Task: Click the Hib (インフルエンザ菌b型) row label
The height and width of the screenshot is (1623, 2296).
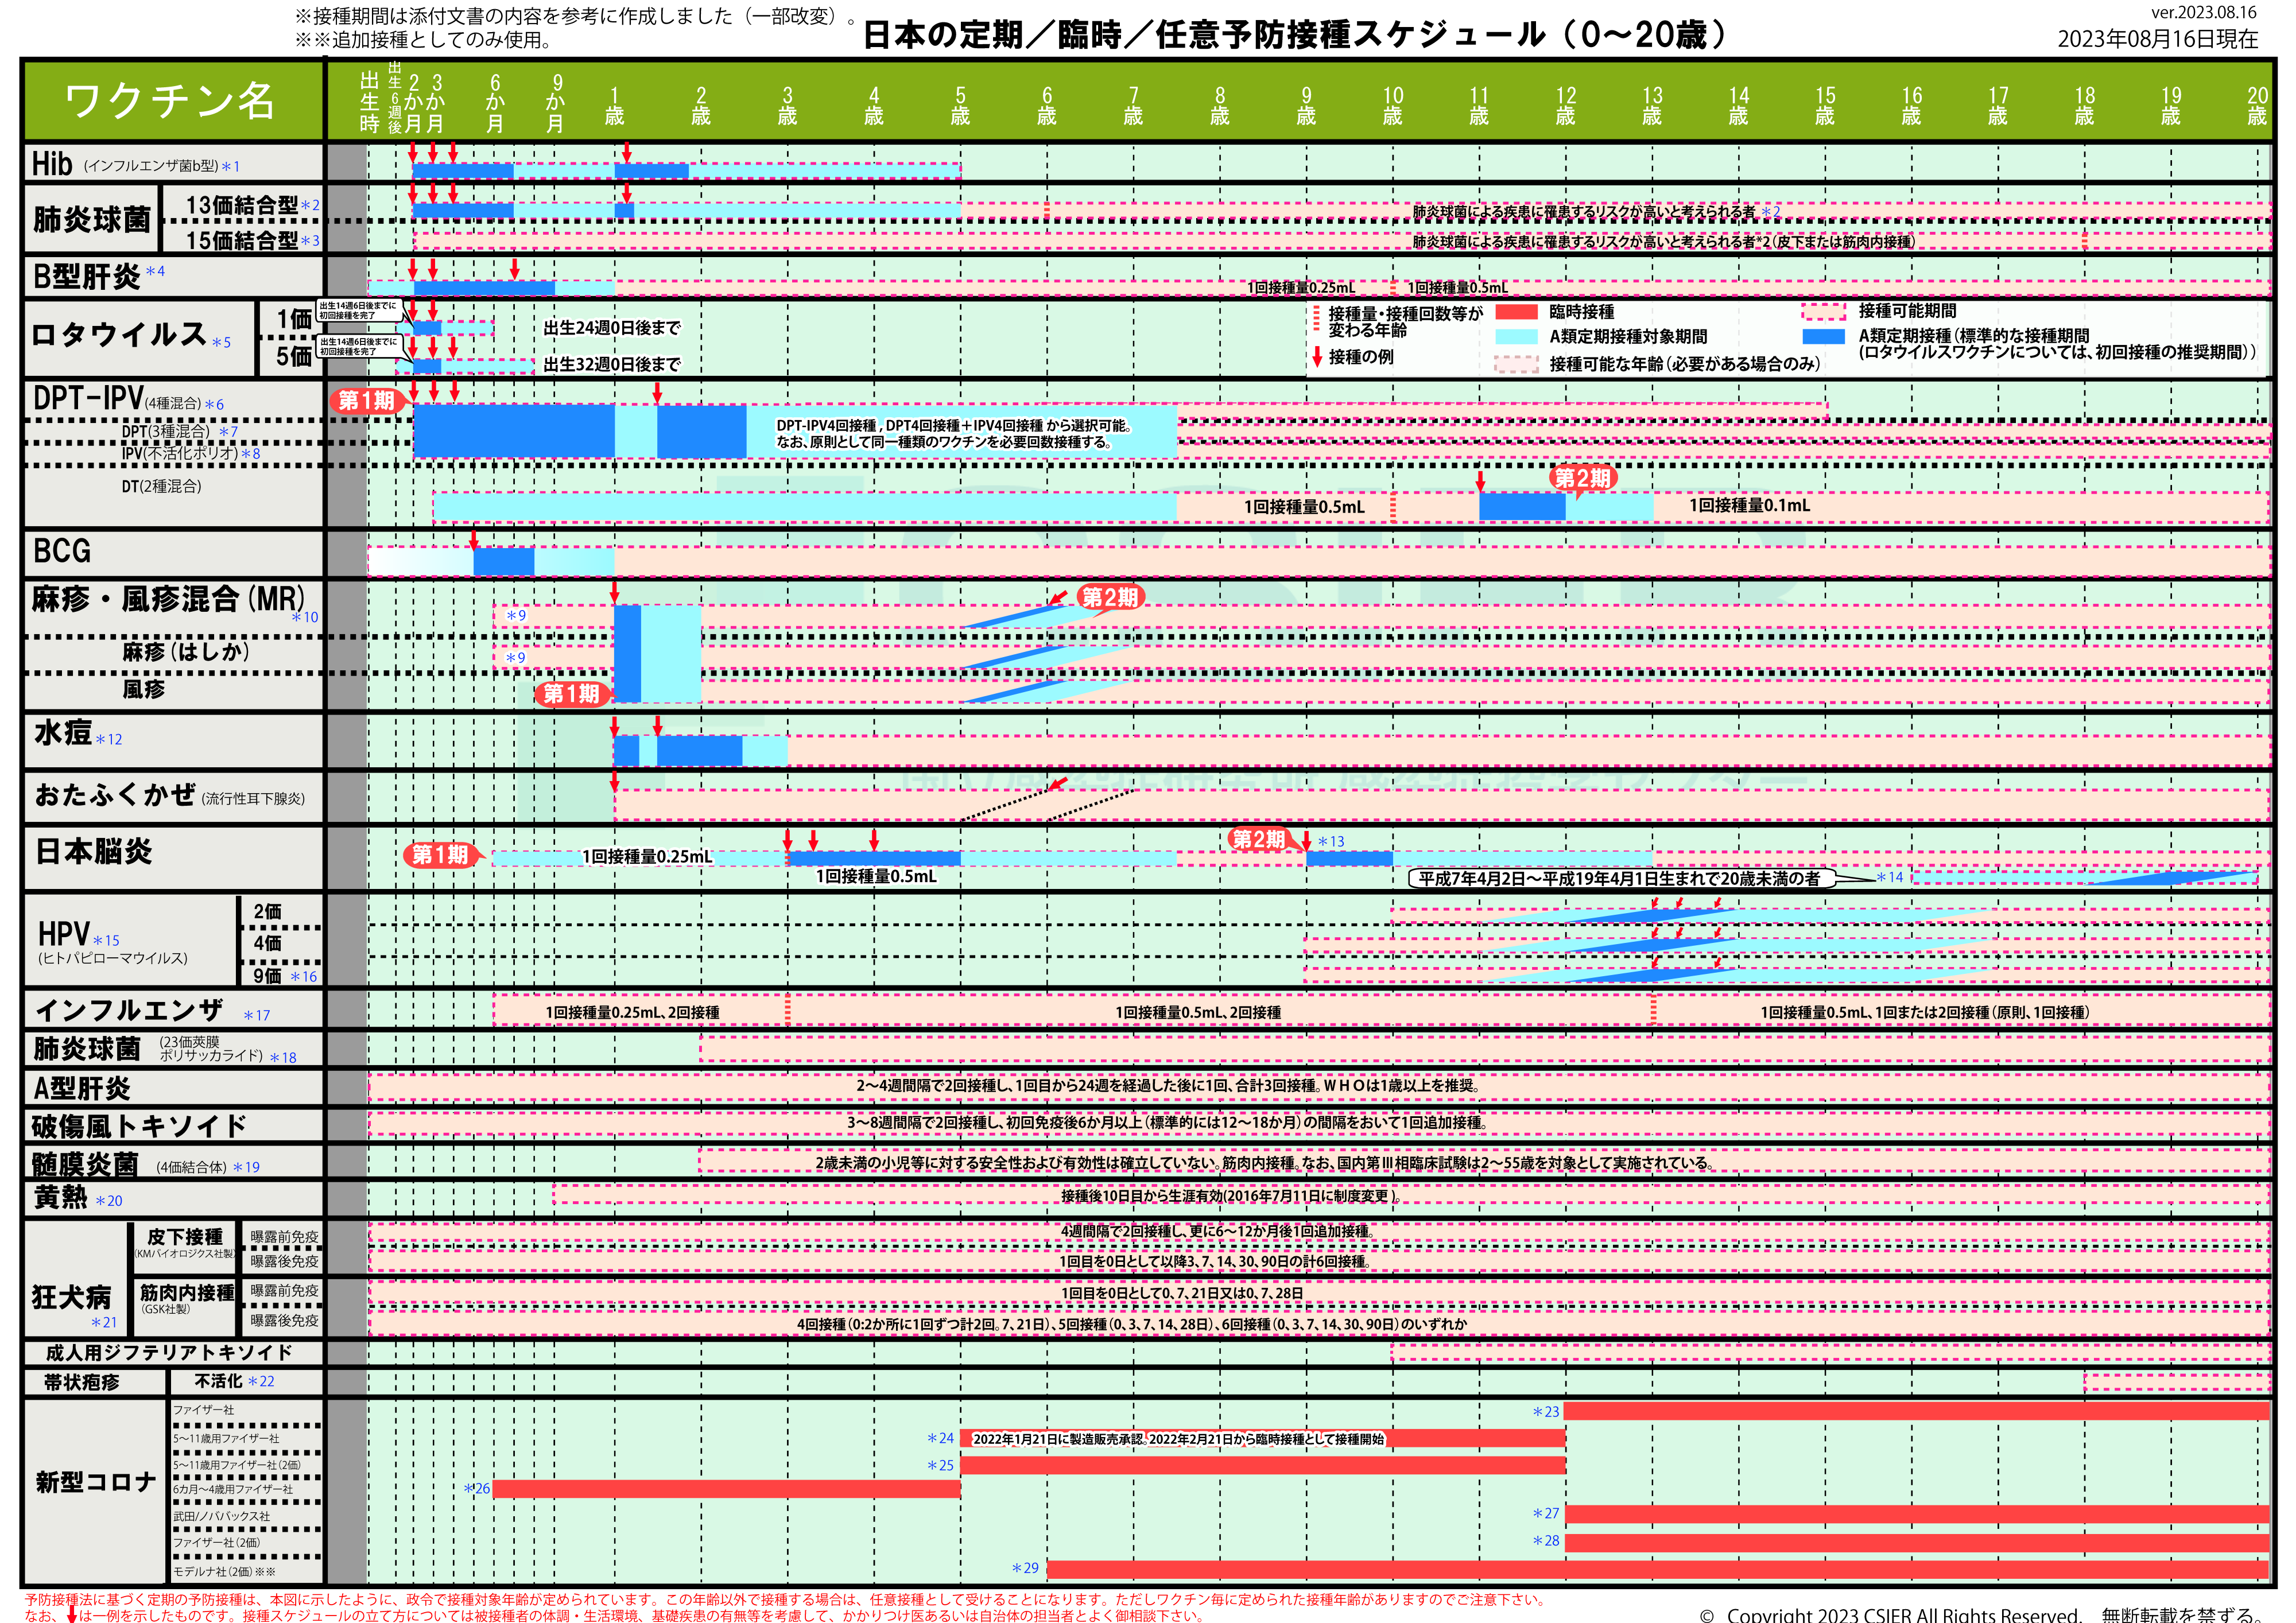Action: click(x=135, y=164)
